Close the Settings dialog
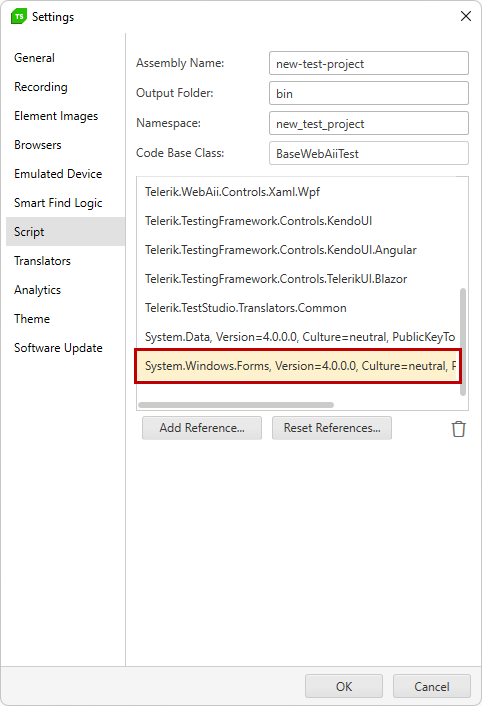 [x=466, y=16]
